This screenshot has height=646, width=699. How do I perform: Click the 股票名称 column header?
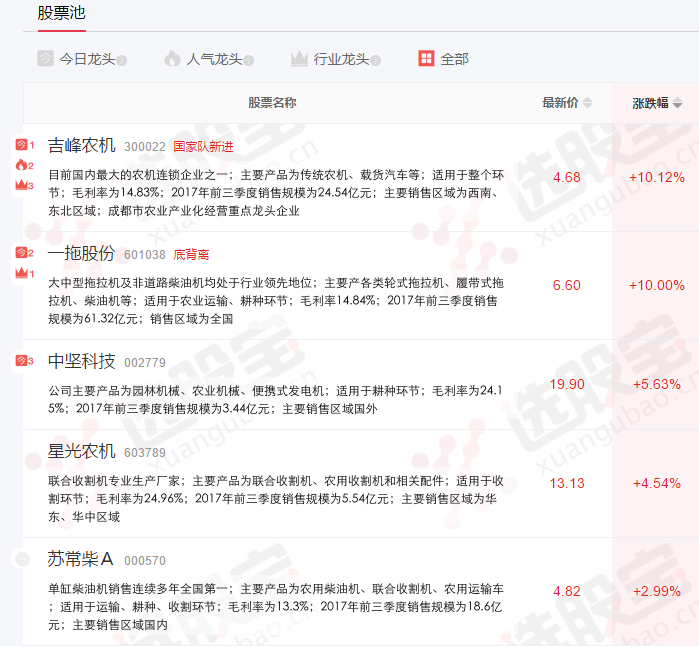(272, 103)
